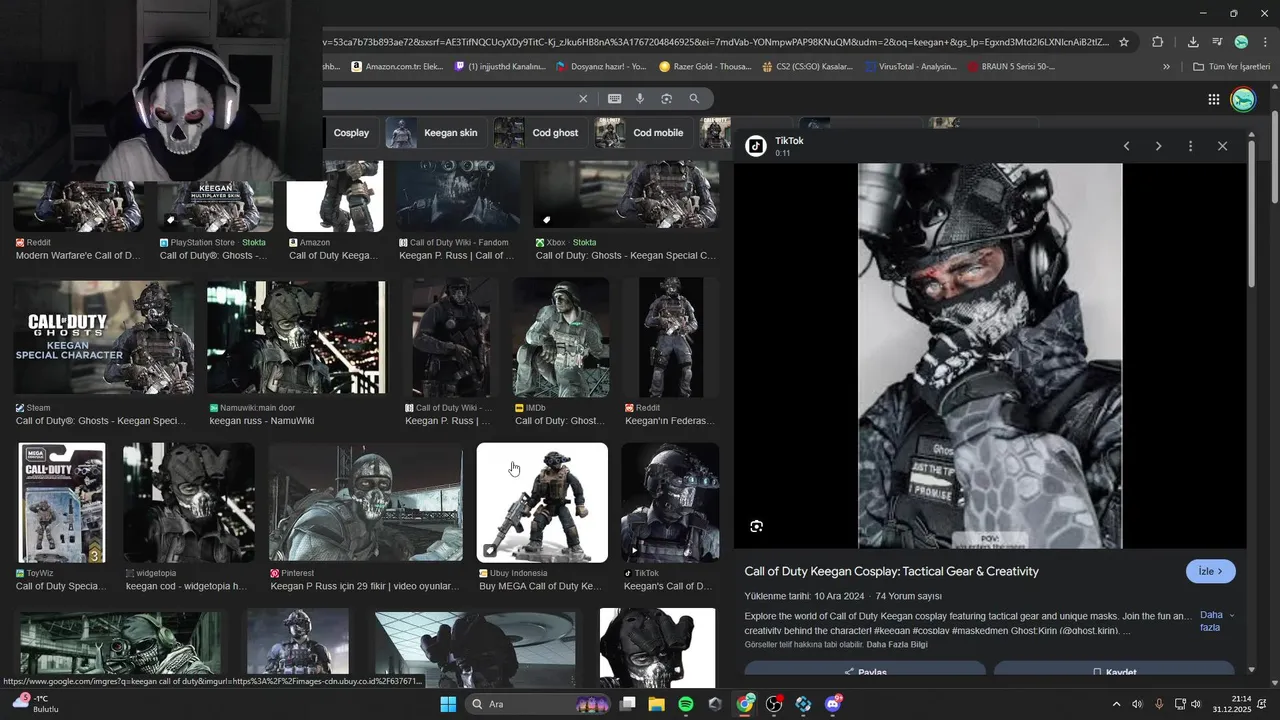Show previous image in preview panel
Screen dimensions: 1280x720
[1126, 146]
